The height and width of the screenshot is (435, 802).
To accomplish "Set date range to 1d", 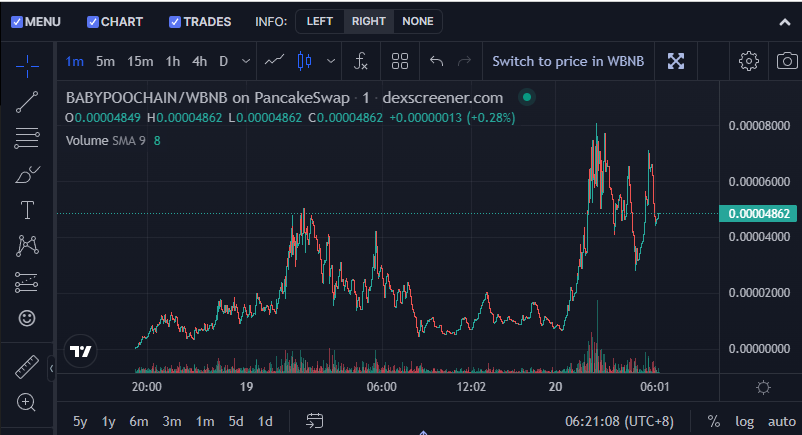I will pyautogui.click(x=265, y=421).
